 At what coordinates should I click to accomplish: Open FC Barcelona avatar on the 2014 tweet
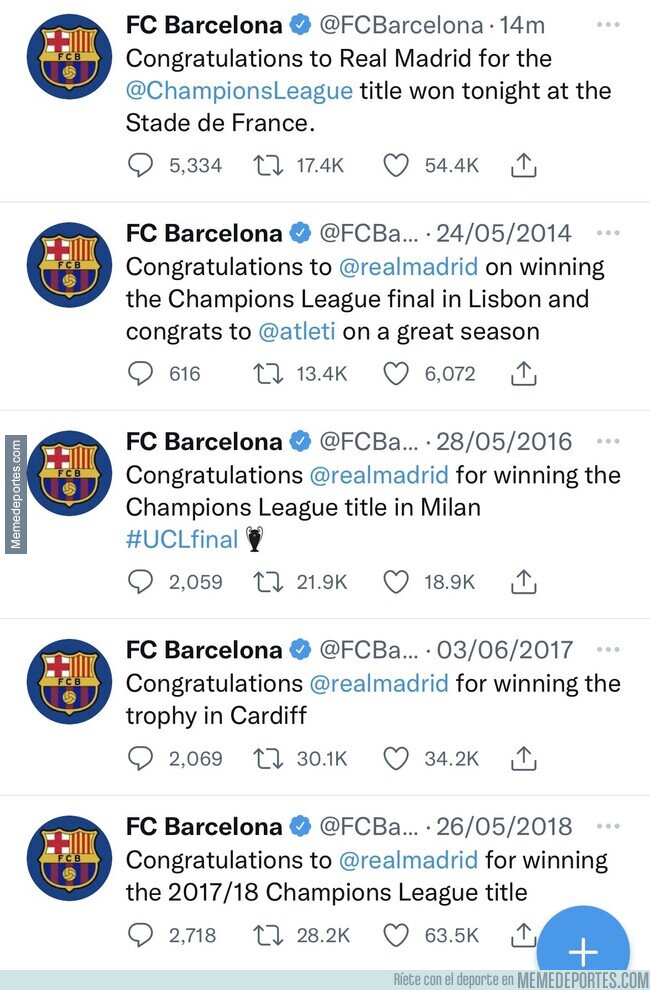[69, 265]
